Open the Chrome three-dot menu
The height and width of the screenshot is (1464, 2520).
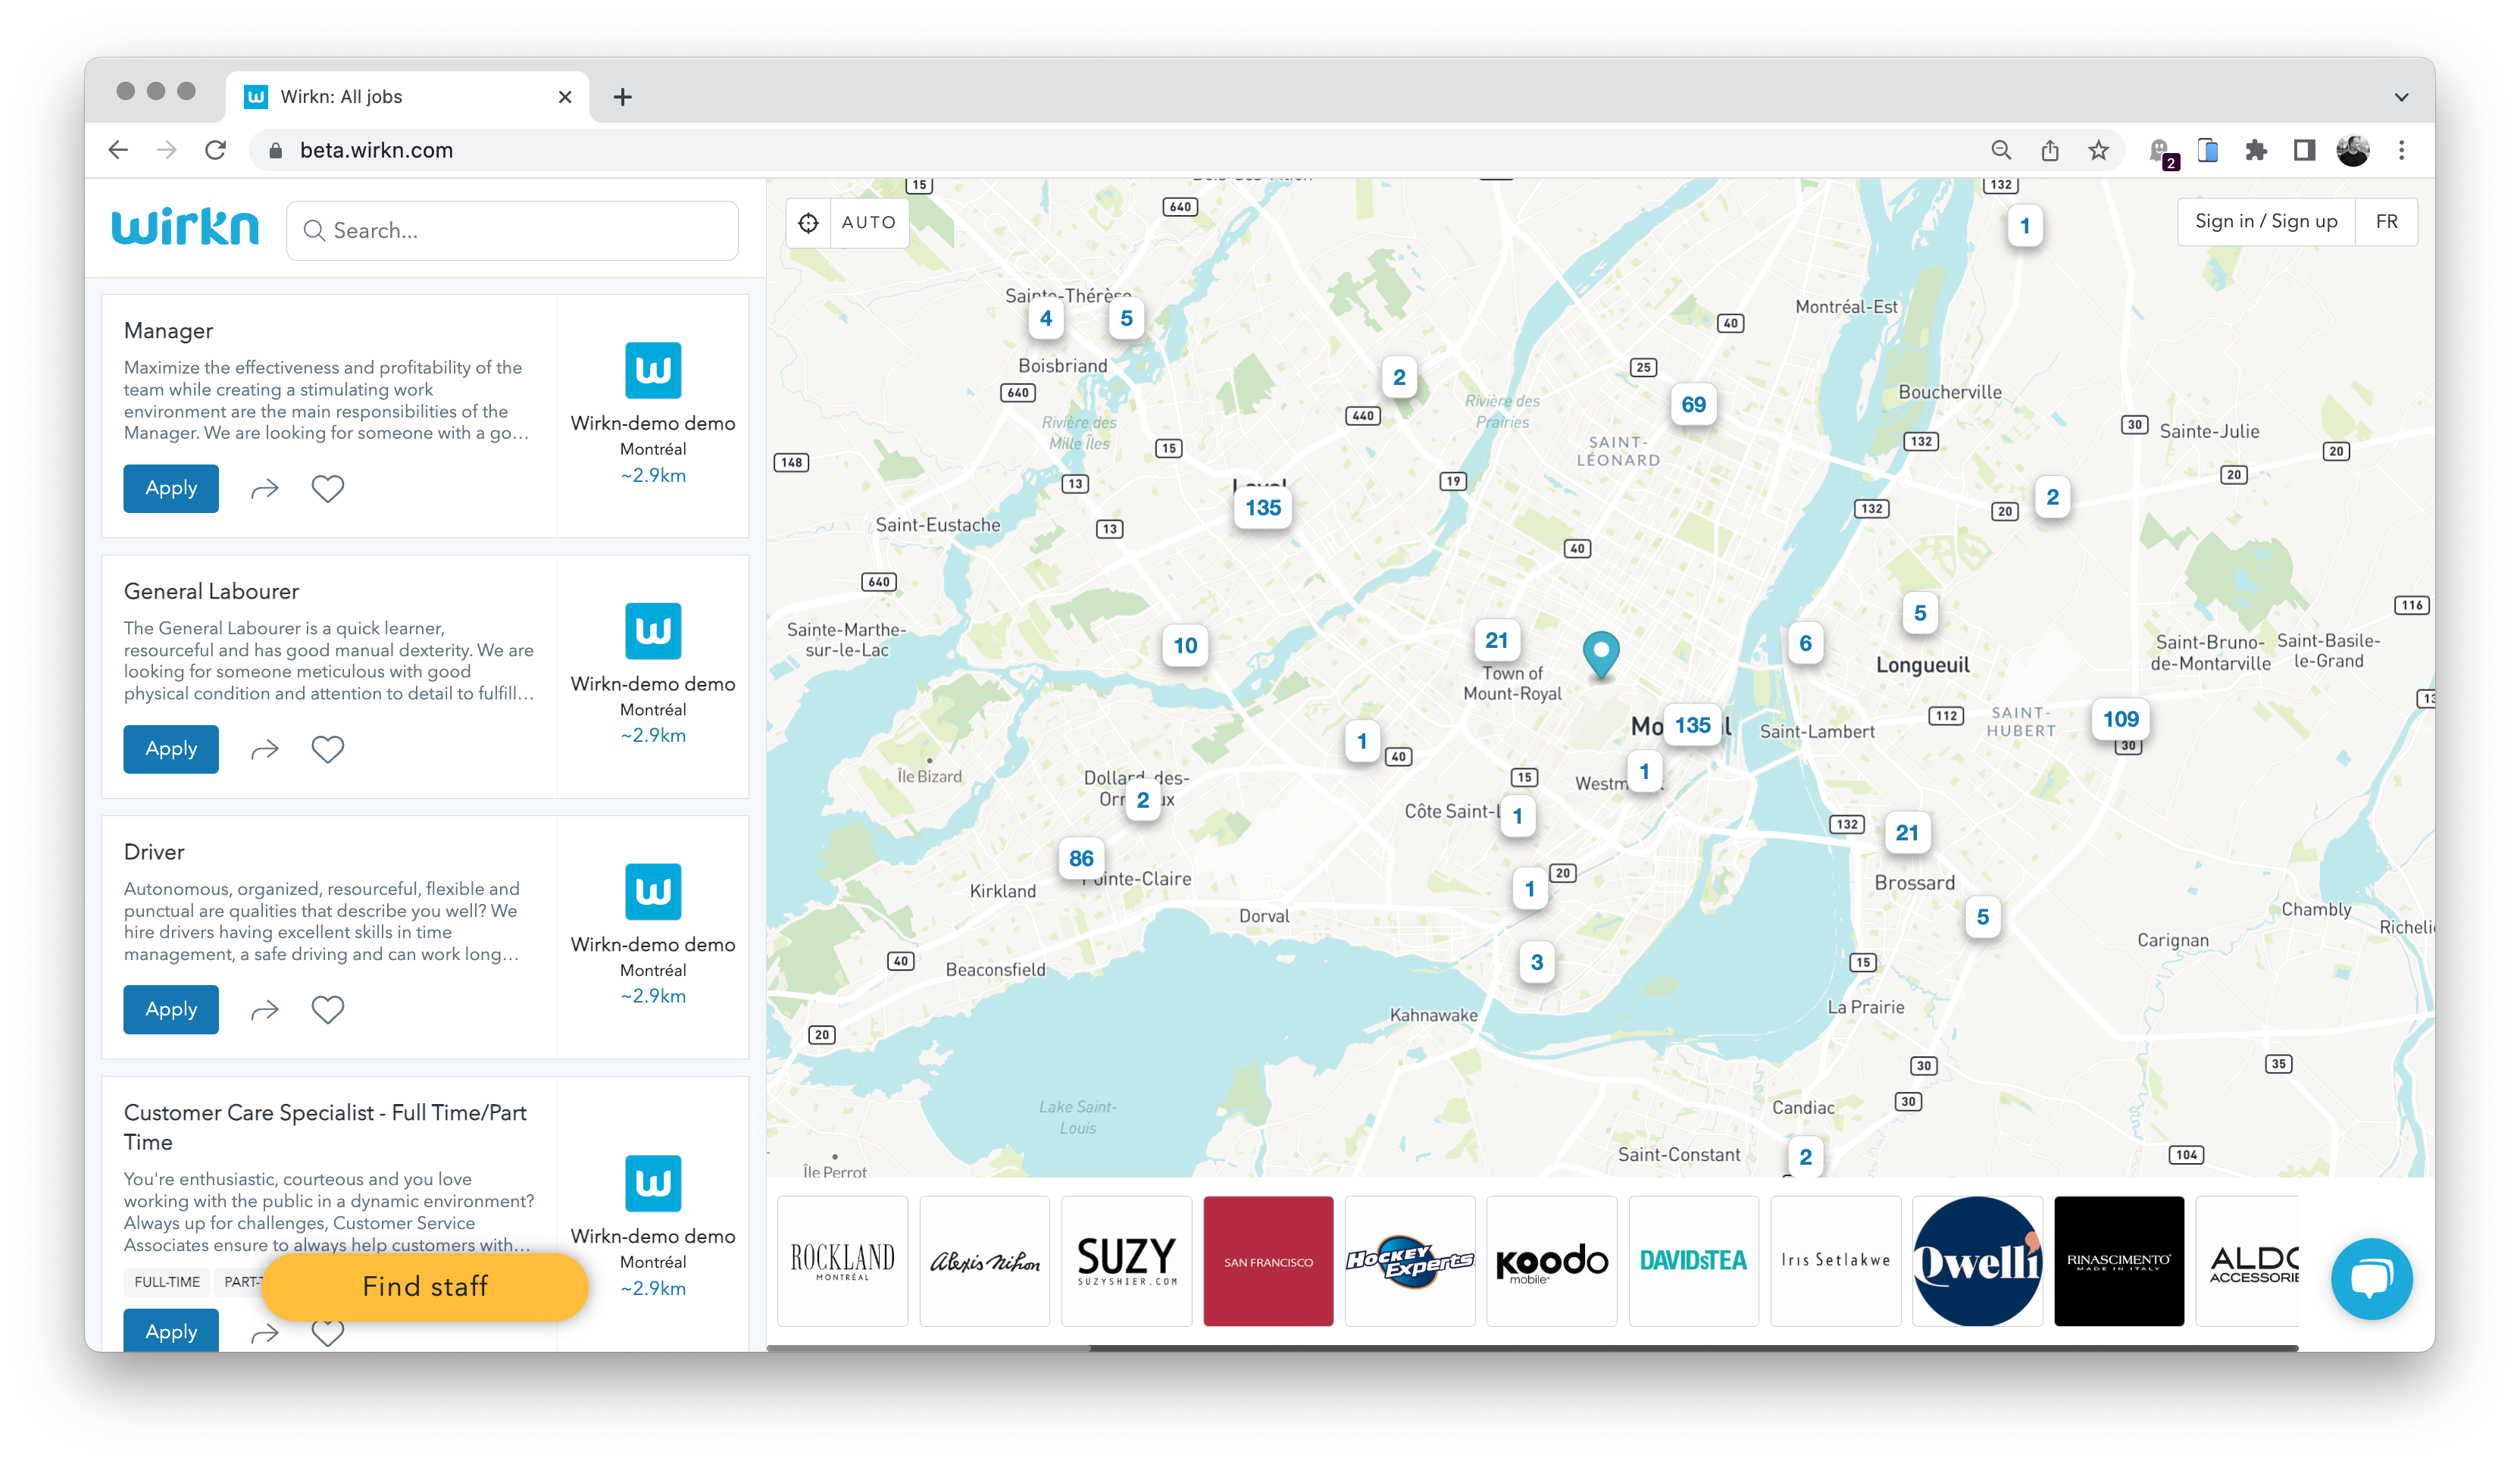point(2400,149)
